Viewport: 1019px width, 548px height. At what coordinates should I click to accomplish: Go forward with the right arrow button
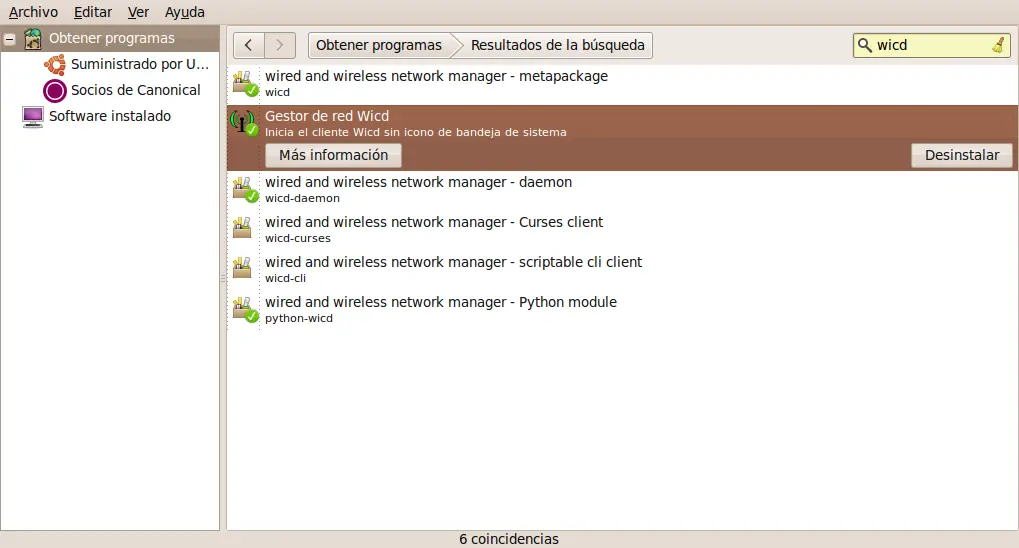point(280,45)
